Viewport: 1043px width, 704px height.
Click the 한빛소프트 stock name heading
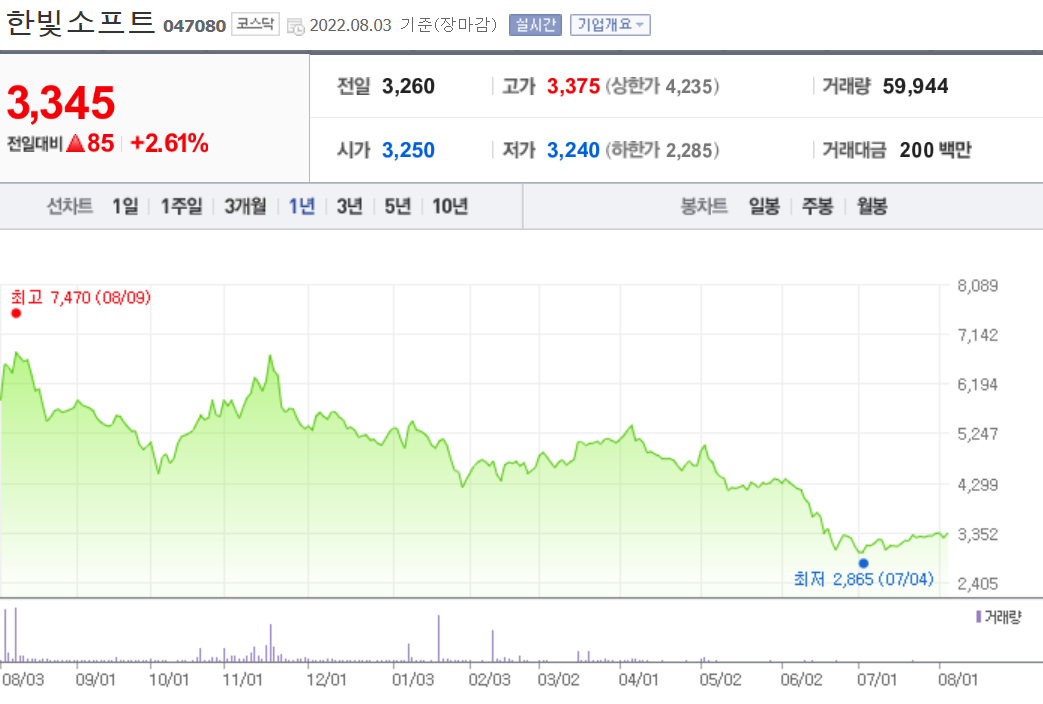coord(80,22)
